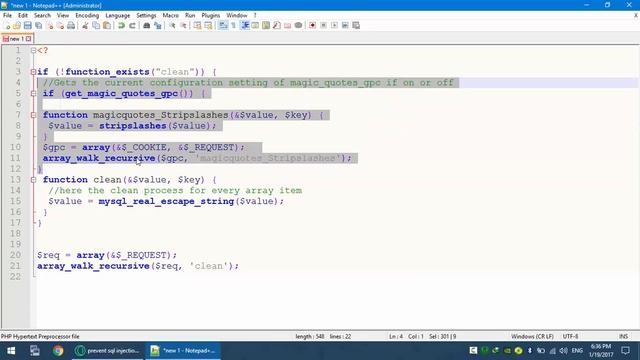
Task: Click the Close document toolbar icon
Action: [49, 25]
